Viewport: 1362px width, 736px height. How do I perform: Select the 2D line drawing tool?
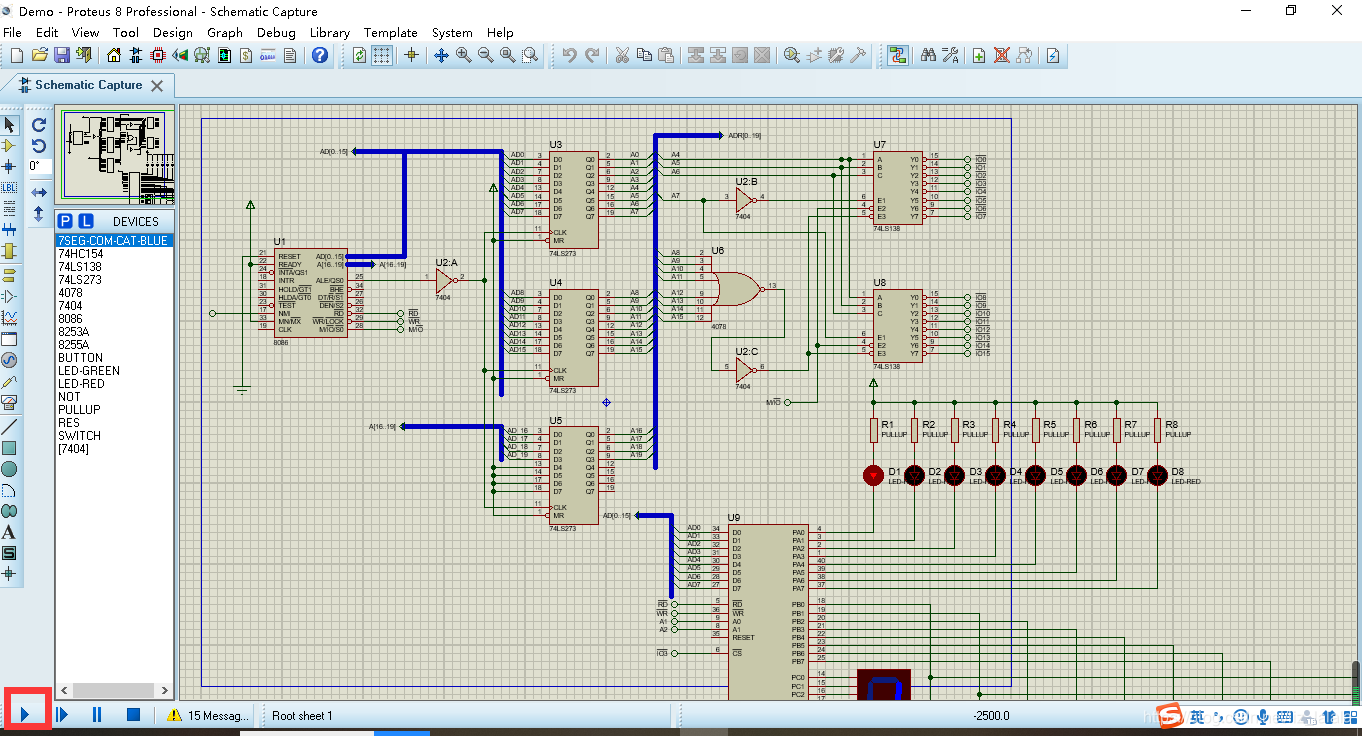pos(10,426)
